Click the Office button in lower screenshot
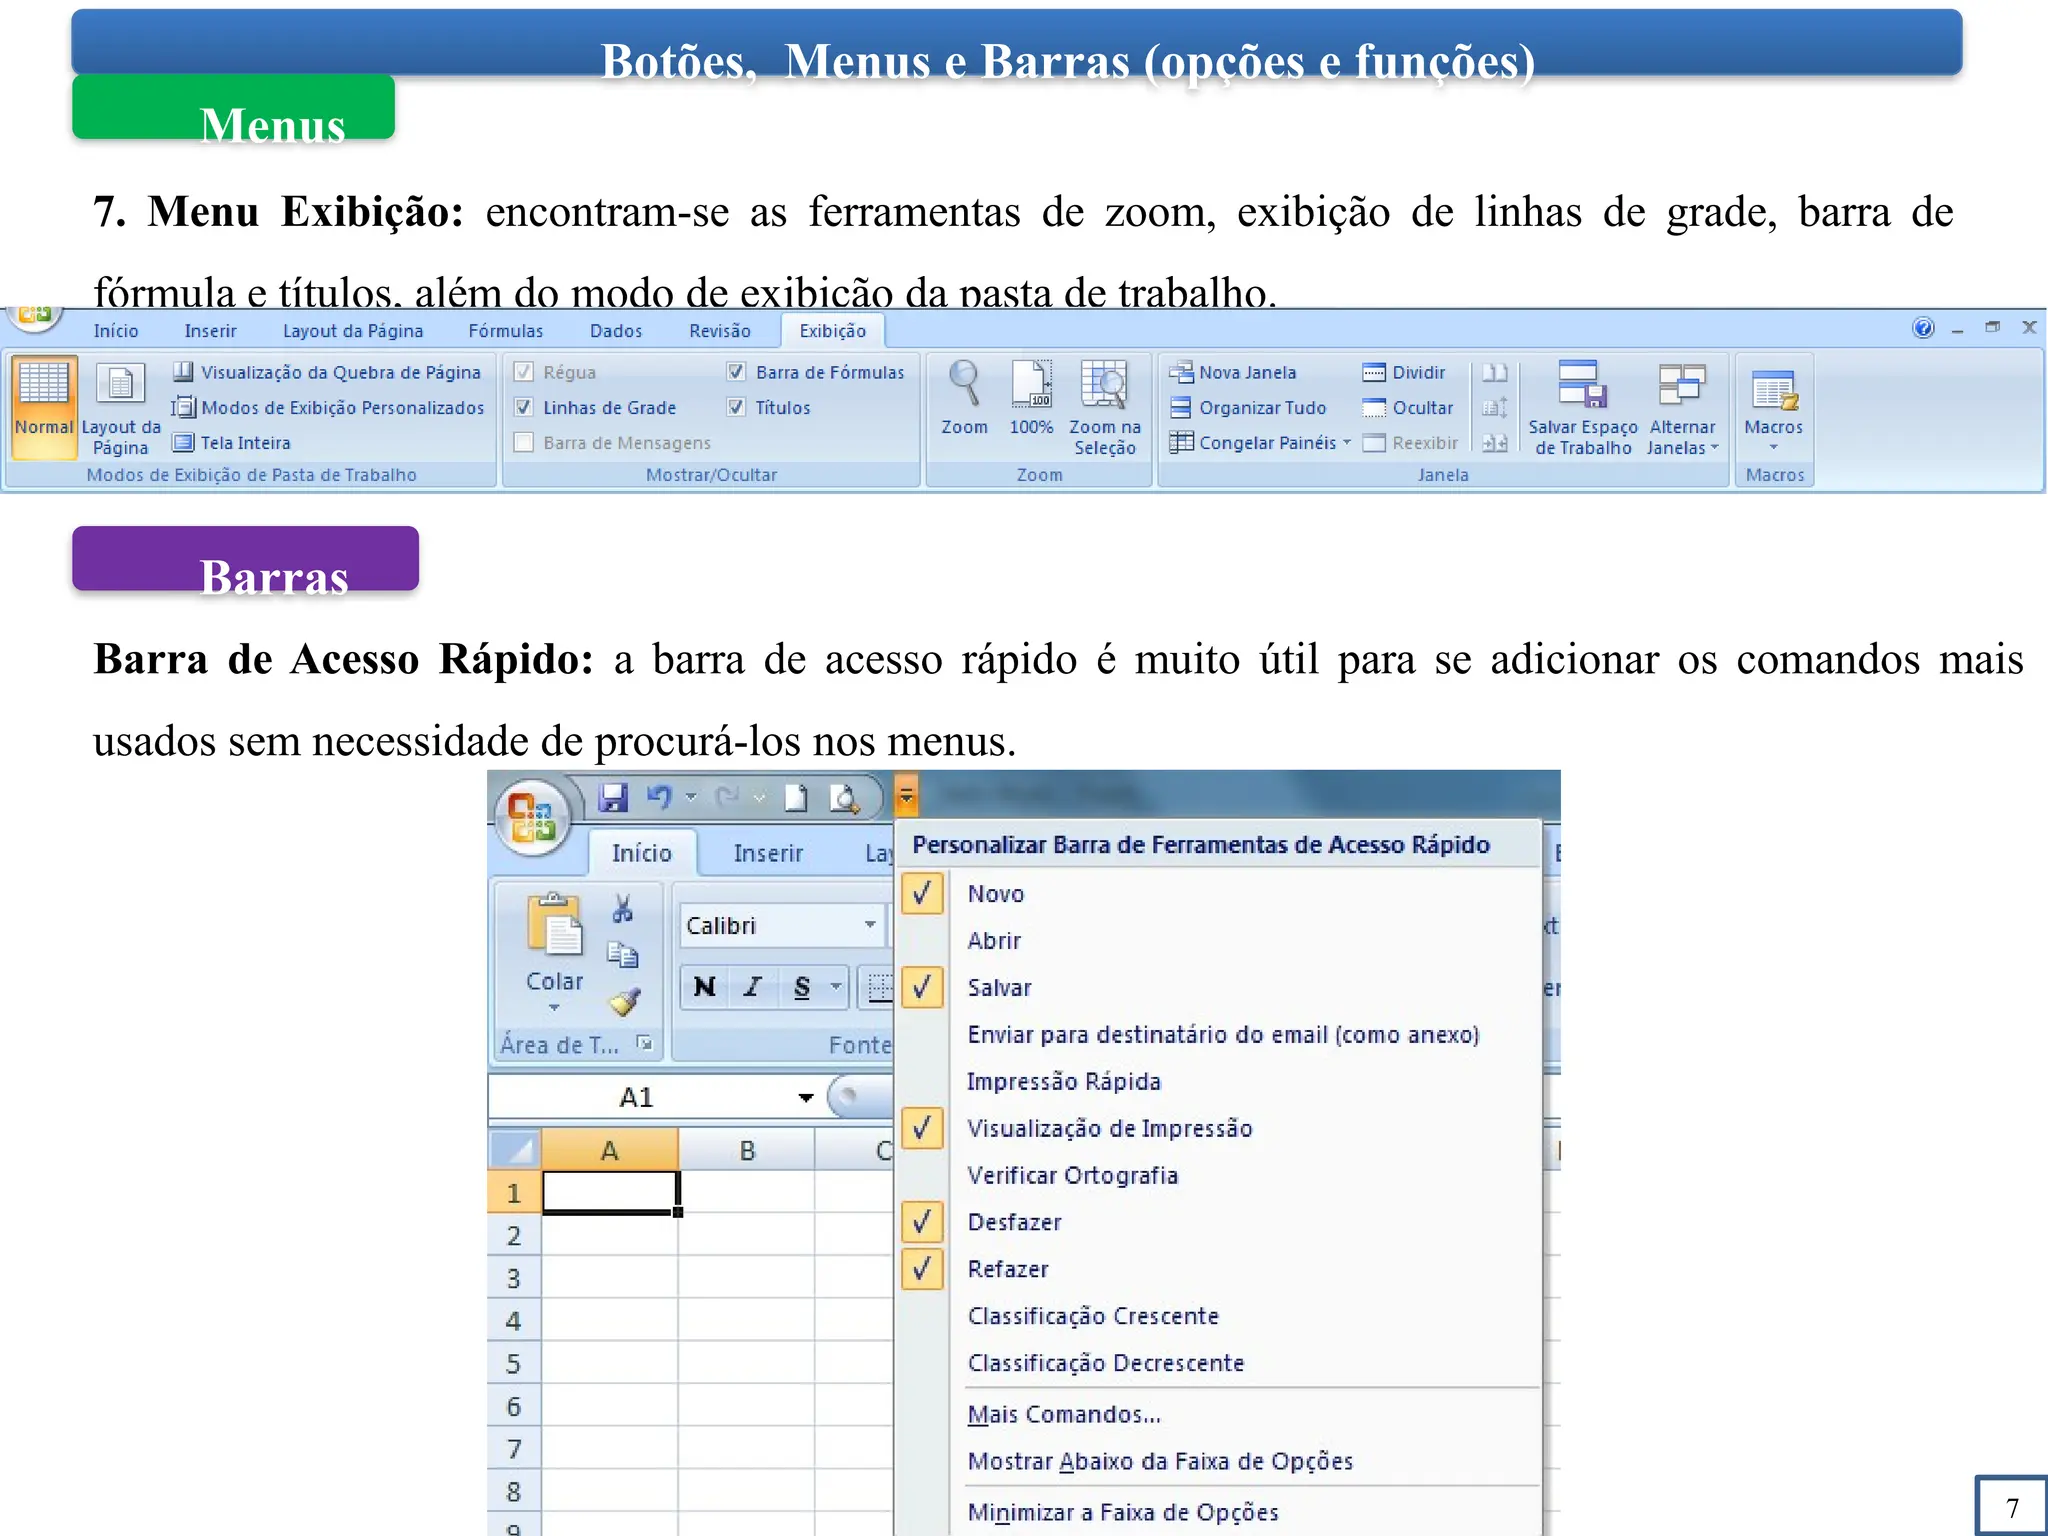Viewport: 2048px width, 1536px height. click(x=531, y=818)
